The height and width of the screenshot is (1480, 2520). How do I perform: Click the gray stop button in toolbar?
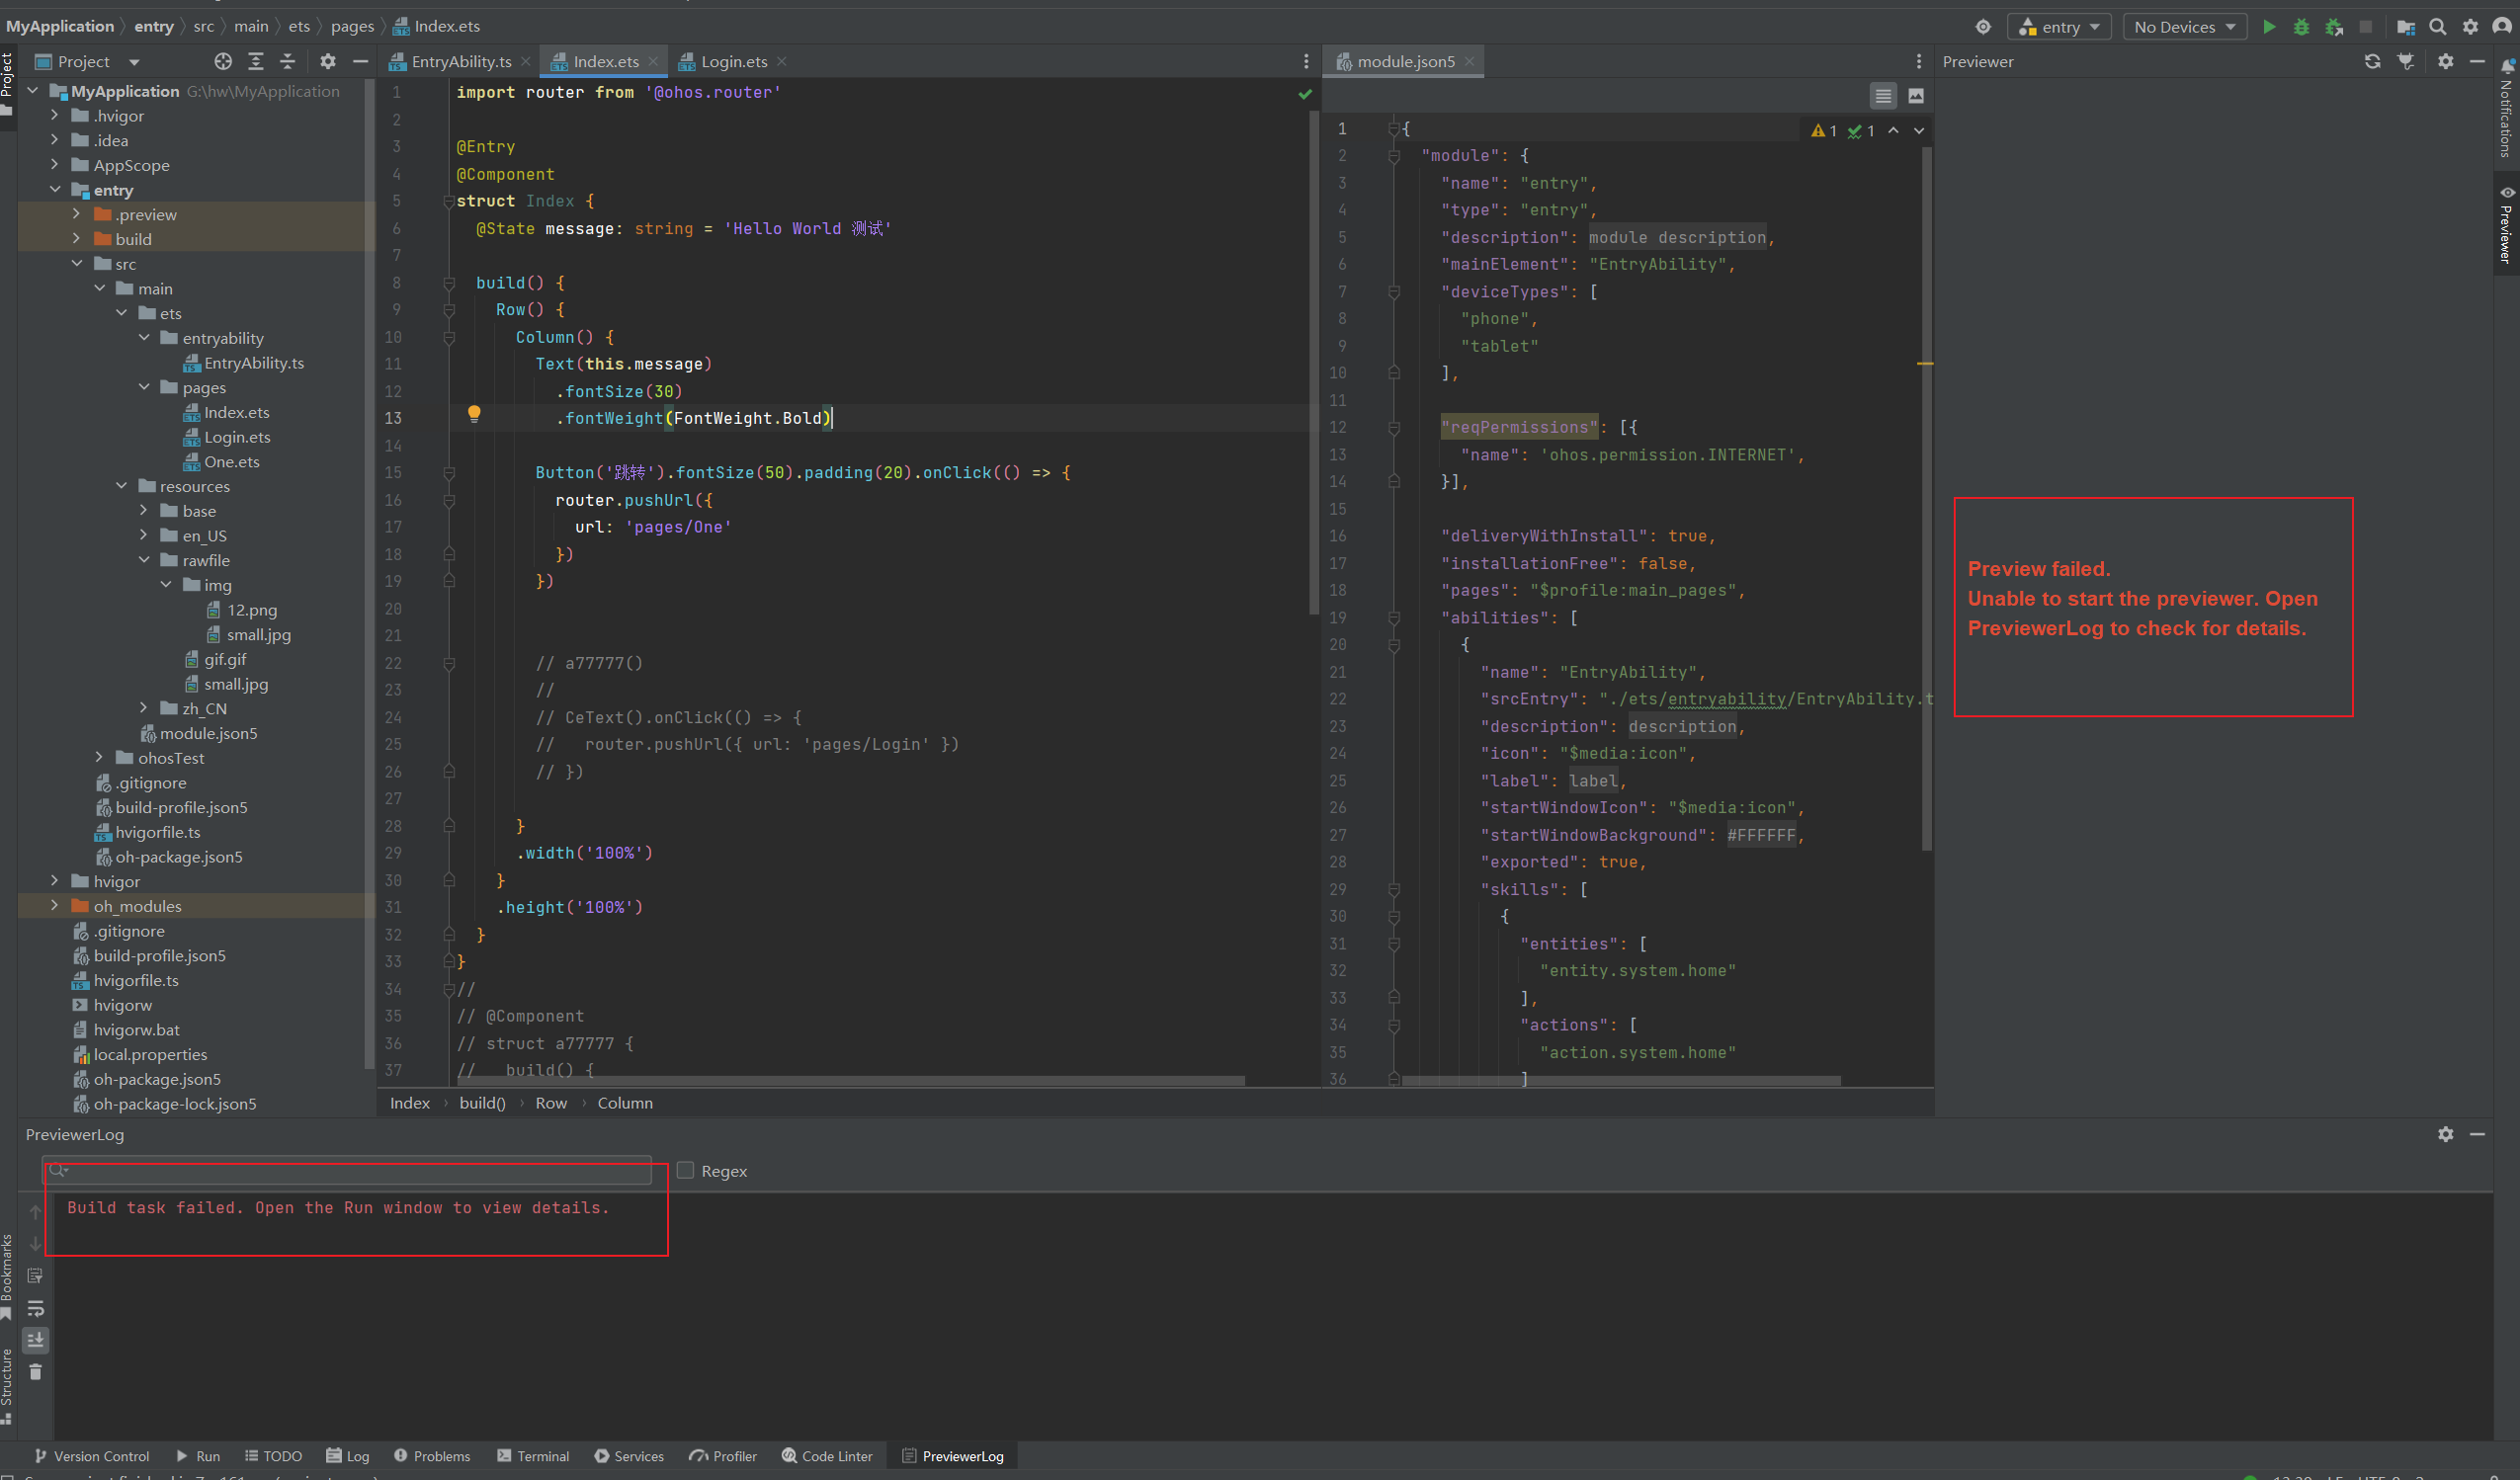coord(2366,27)
